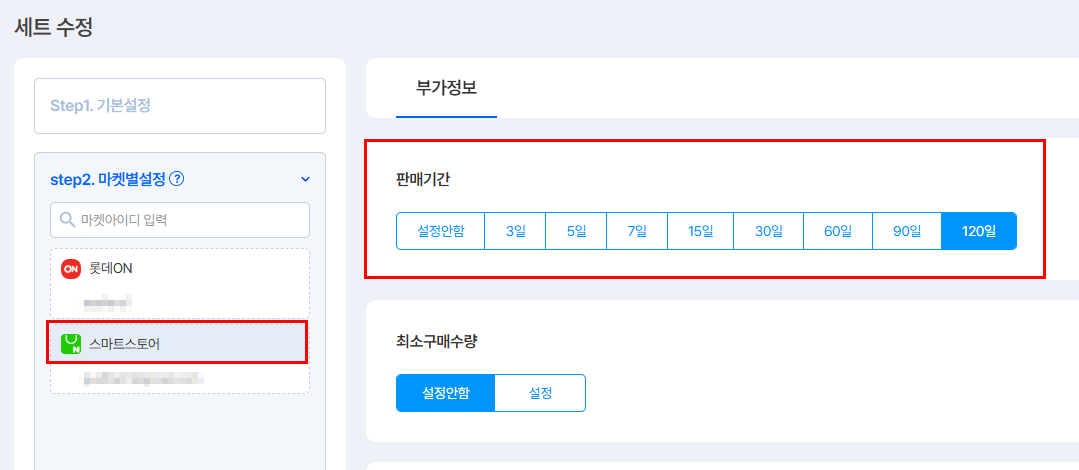This screenshot has height=470, width=1079.
Task: Toggle 최소구매수량 to 설정안함
Action: click(x=445, y=393)
